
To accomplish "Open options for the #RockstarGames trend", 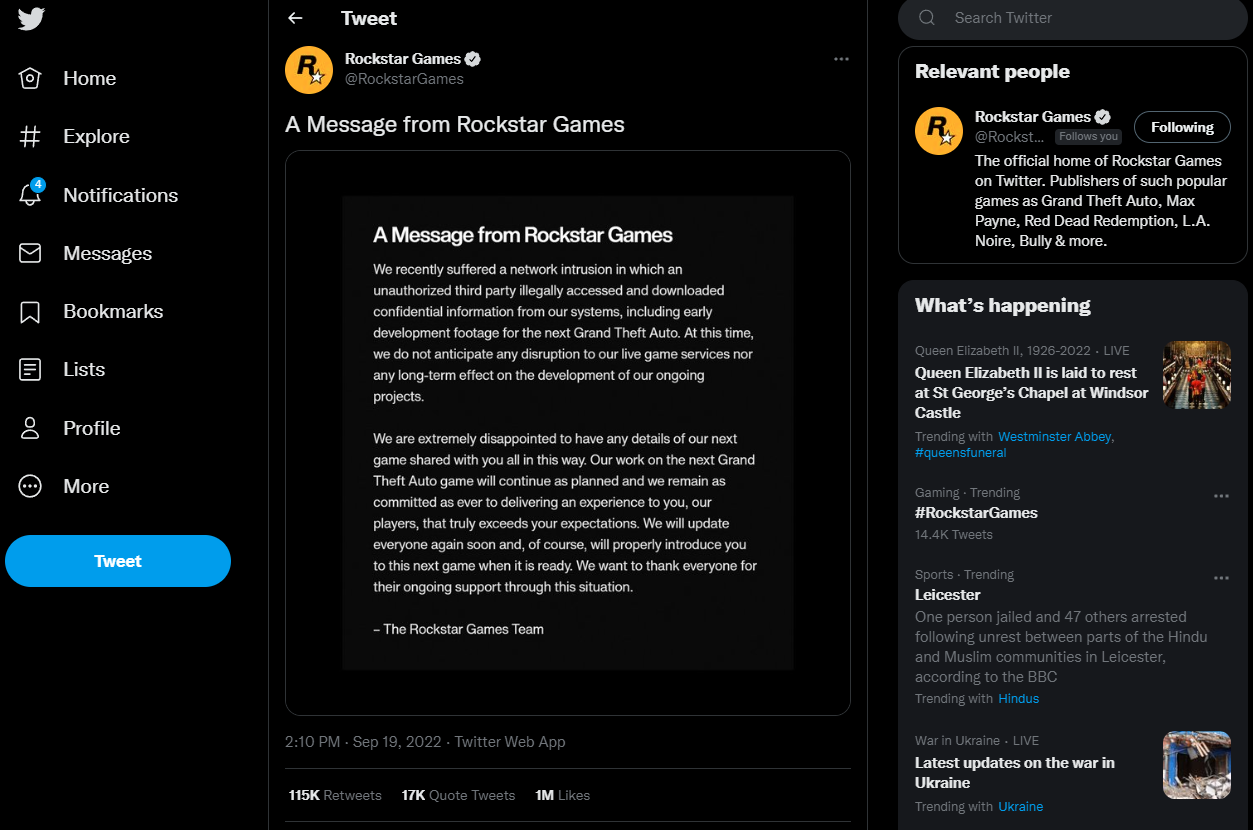I will click(1221, 495).
